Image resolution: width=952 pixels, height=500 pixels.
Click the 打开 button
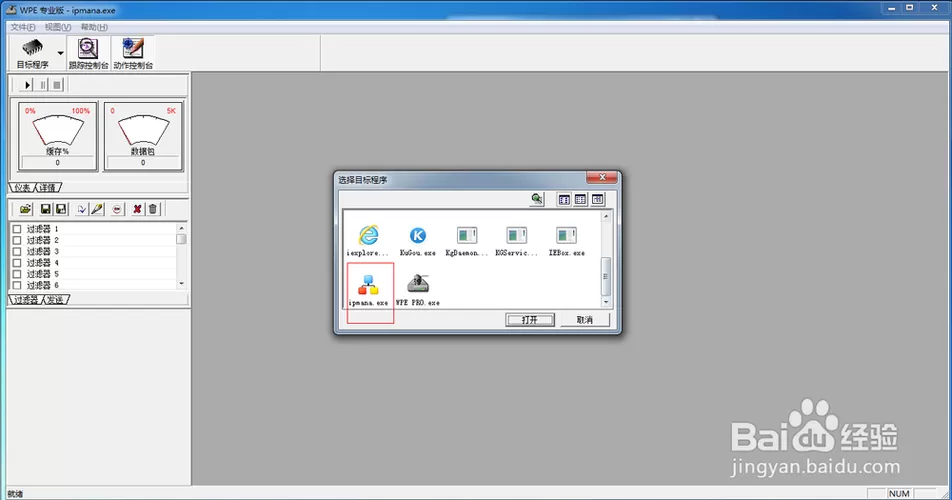(x=530, y=320)
